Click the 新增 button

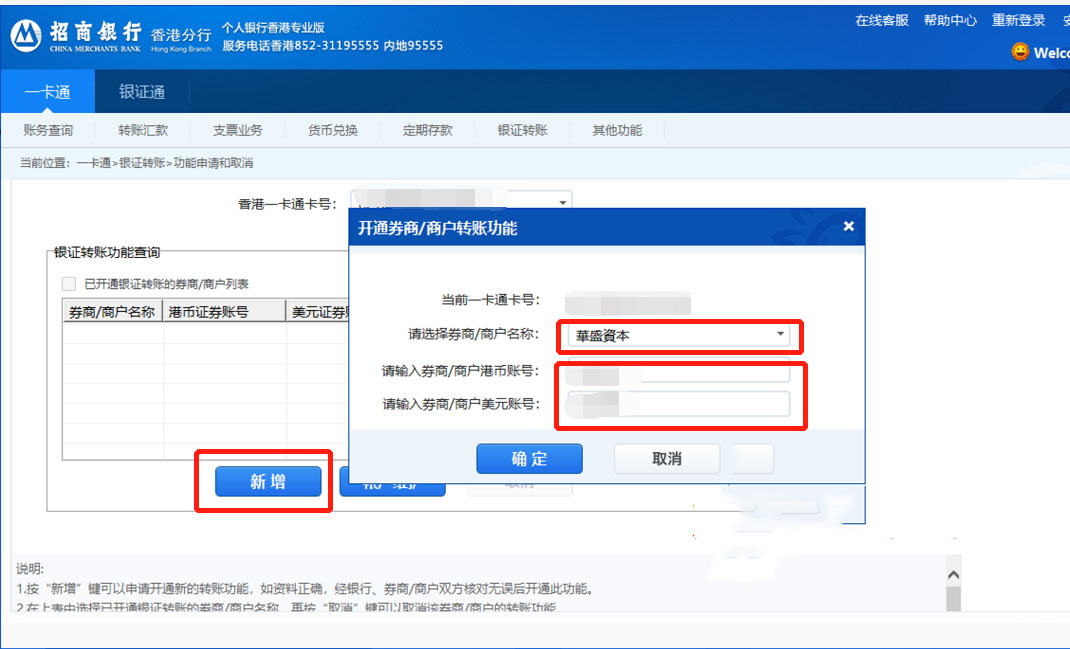tap(268, 481)
